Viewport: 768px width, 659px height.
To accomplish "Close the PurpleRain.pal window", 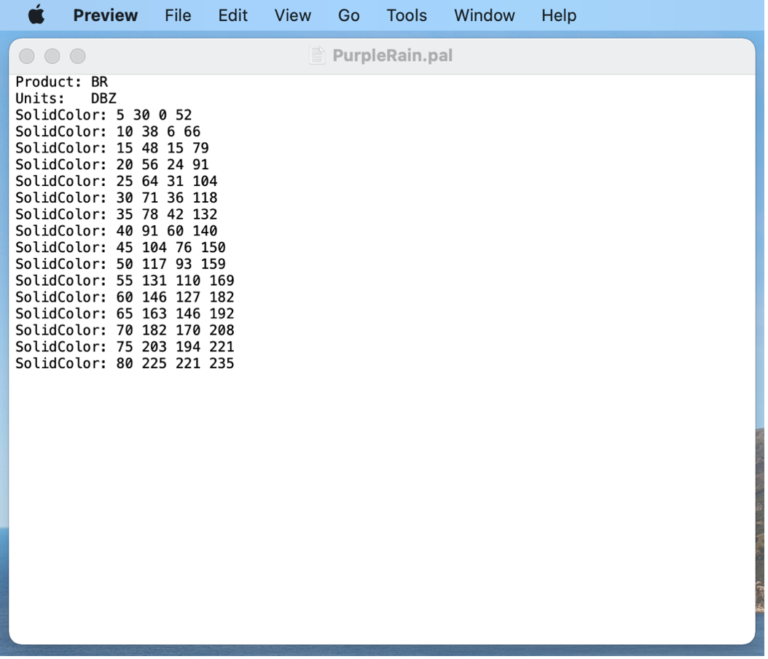I will tap(27, 56).
